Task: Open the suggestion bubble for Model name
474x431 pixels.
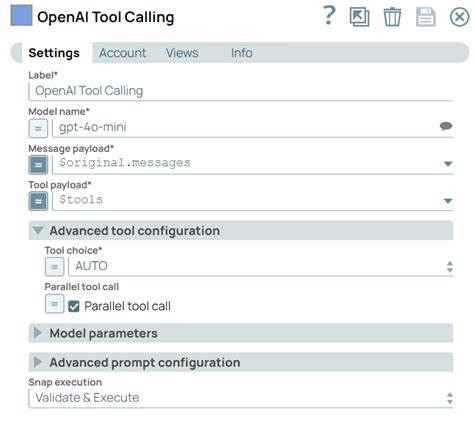Action: (x=446, y=126)
